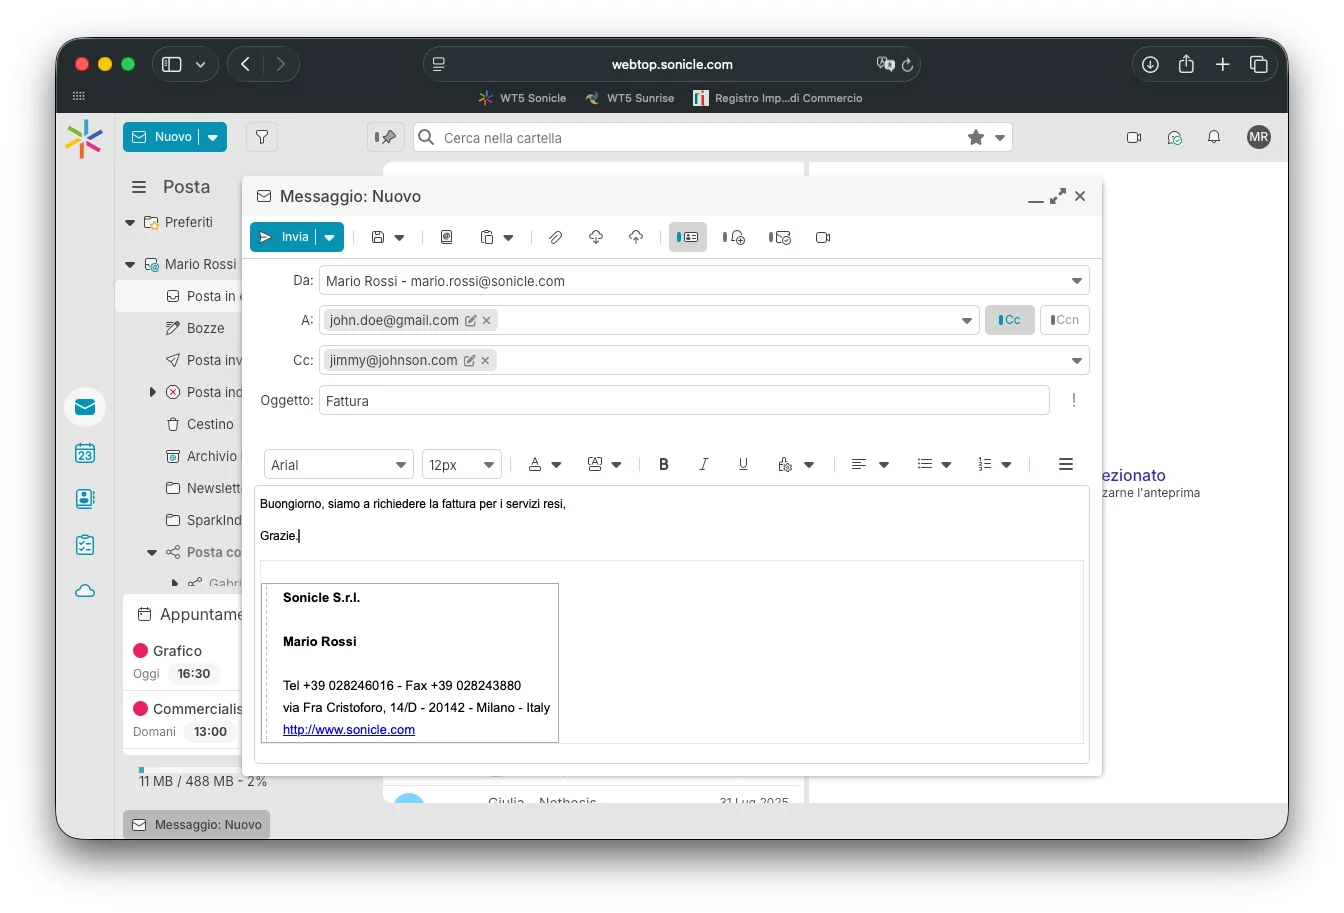Enable the Ccn recipient field

coord(1064,320)
